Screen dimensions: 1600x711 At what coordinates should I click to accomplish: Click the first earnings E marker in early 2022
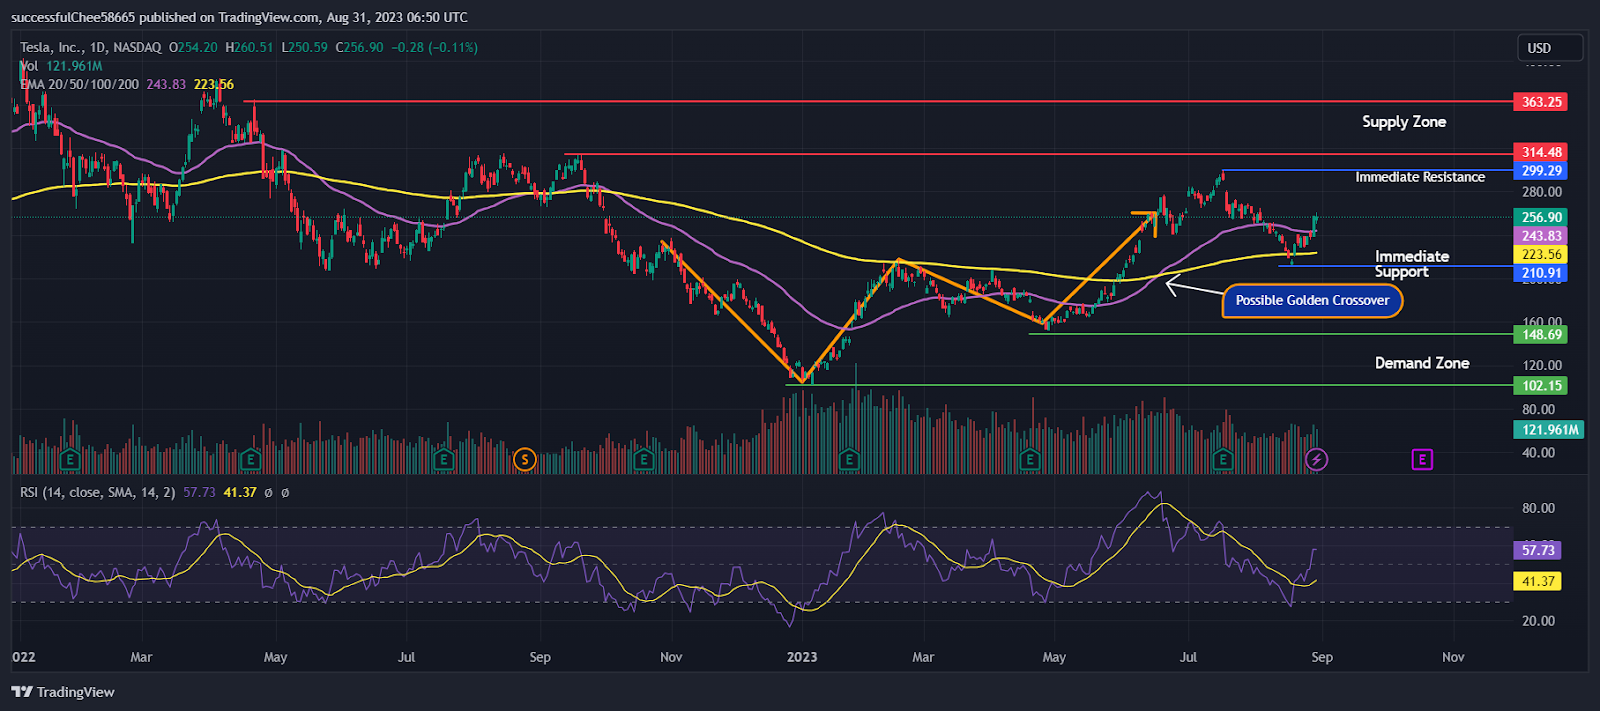pos(69,460)
